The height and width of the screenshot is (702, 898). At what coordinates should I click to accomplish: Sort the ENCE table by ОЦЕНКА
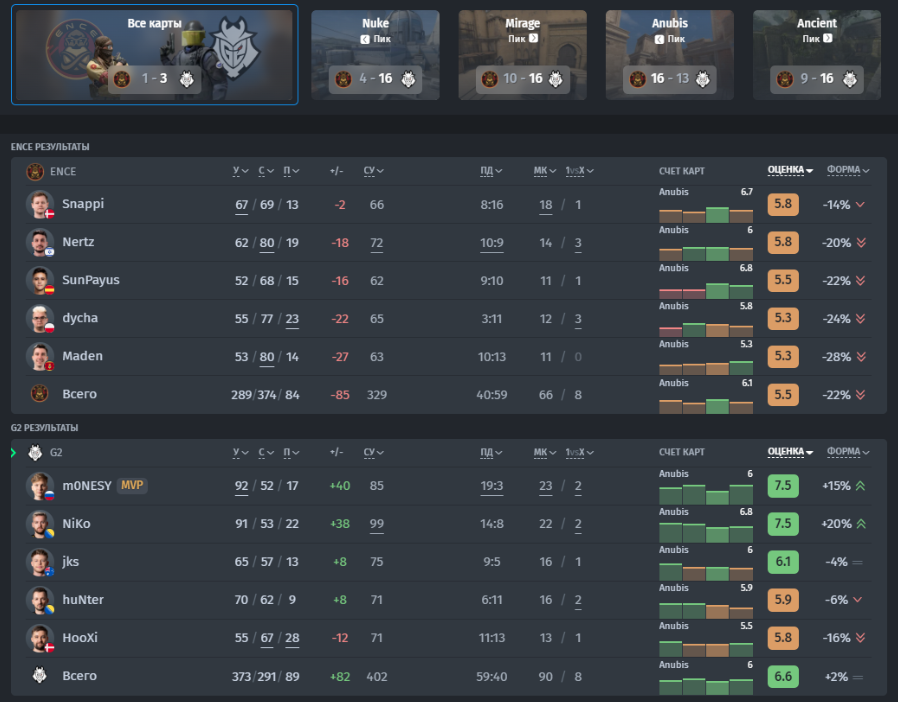click(790, 170)
